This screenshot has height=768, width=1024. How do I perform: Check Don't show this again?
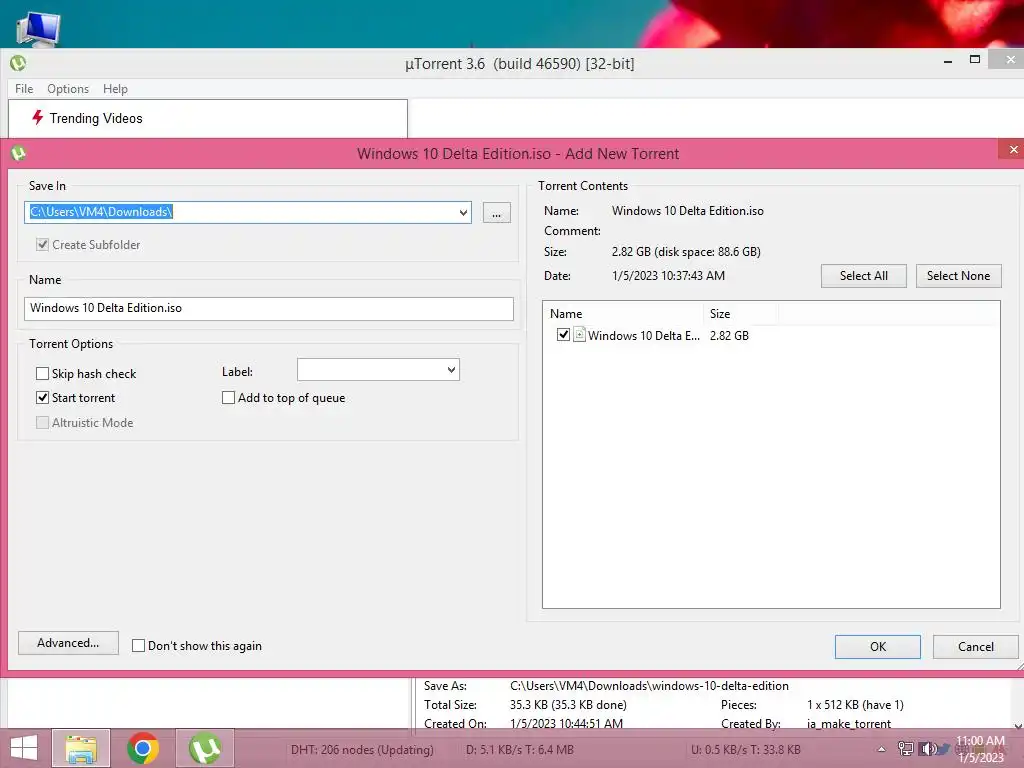pyautogui.click(x=138, y=646)
